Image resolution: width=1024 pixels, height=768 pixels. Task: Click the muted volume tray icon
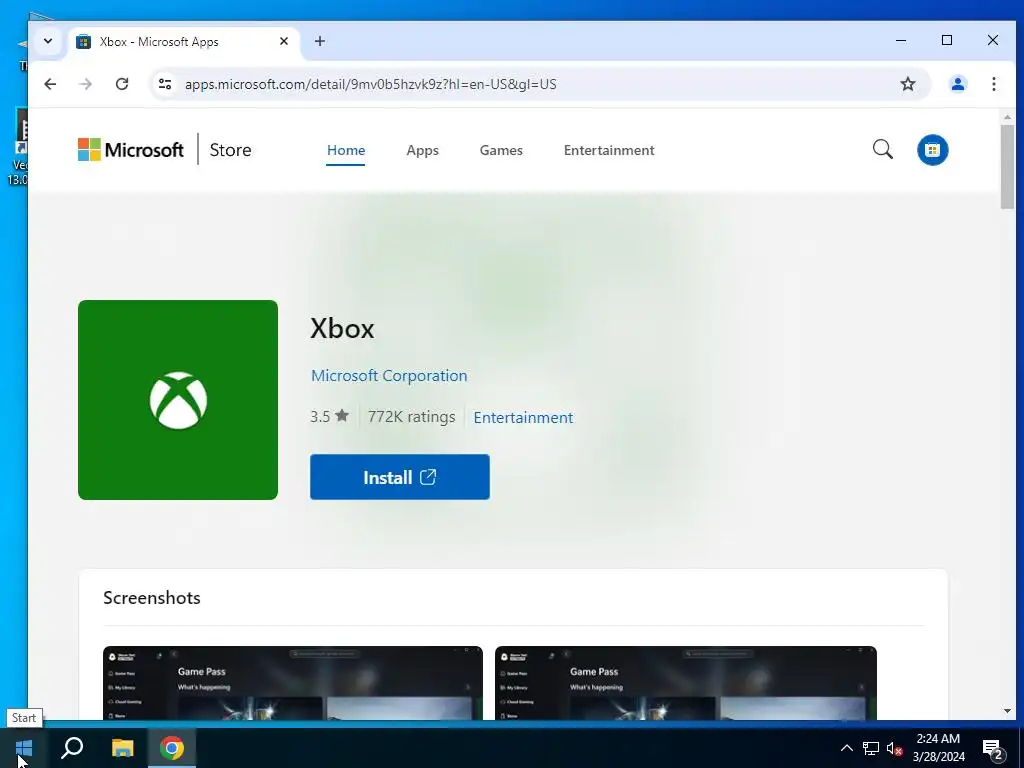pos(894,748)
